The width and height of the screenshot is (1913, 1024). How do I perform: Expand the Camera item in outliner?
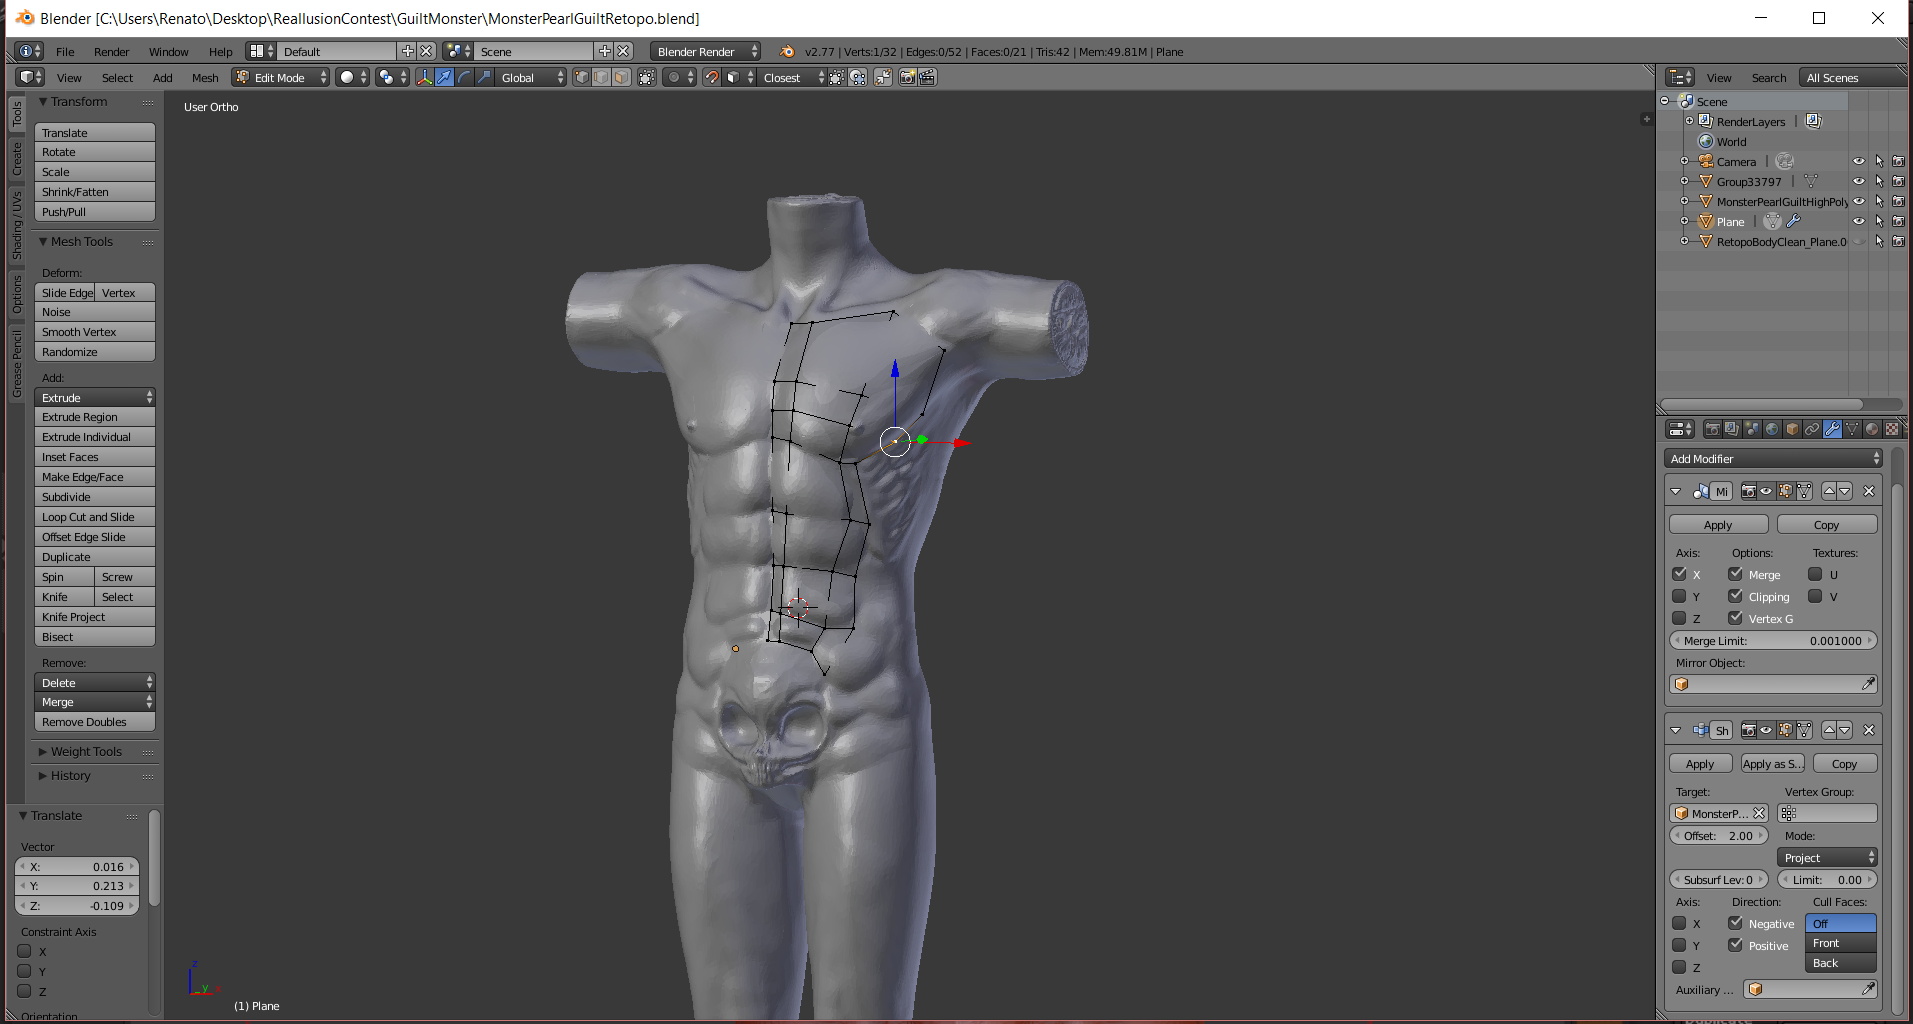[1685, 161]
